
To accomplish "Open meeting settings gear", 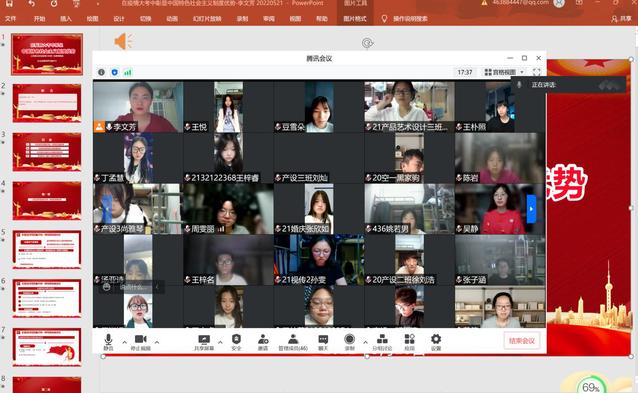I will (436, 342).
